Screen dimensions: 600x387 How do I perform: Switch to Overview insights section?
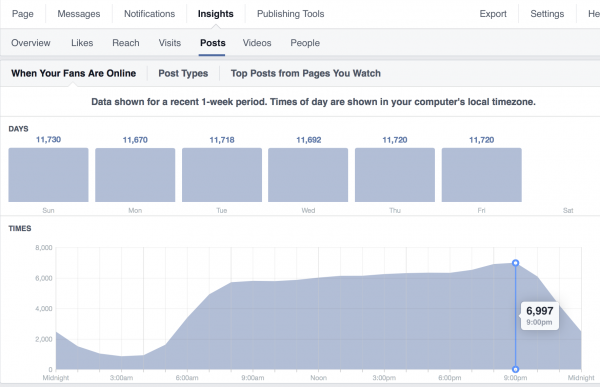[31, 43]
